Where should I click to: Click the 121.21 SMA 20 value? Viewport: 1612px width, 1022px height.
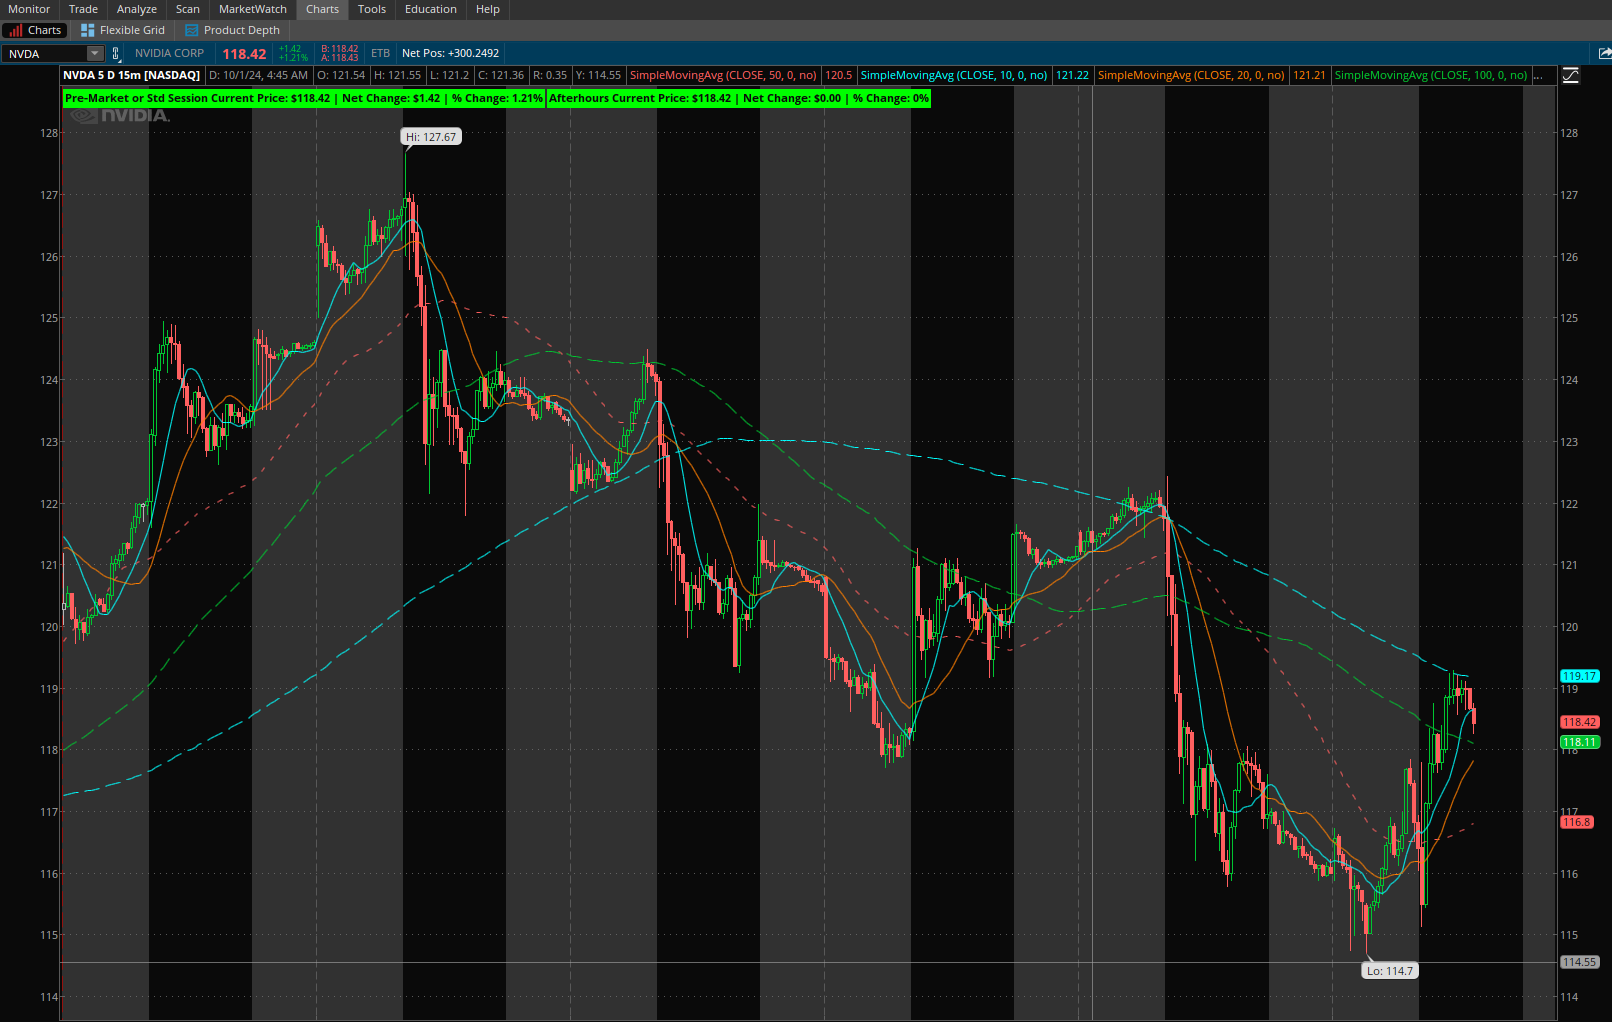click(x=1309, y=75)
